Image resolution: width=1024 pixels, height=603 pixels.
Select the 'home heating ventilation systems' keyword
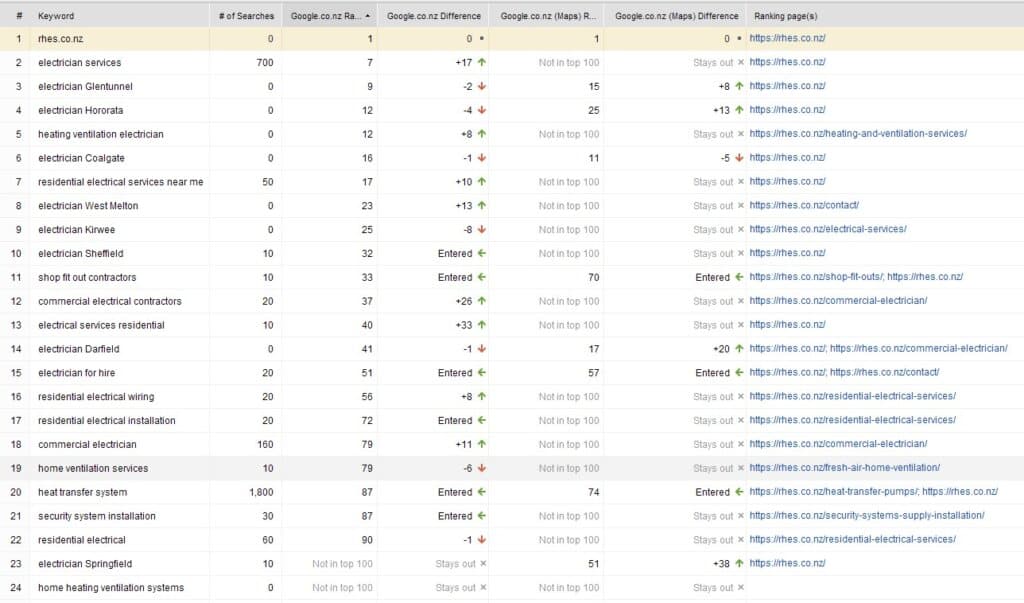coord(111,588)
